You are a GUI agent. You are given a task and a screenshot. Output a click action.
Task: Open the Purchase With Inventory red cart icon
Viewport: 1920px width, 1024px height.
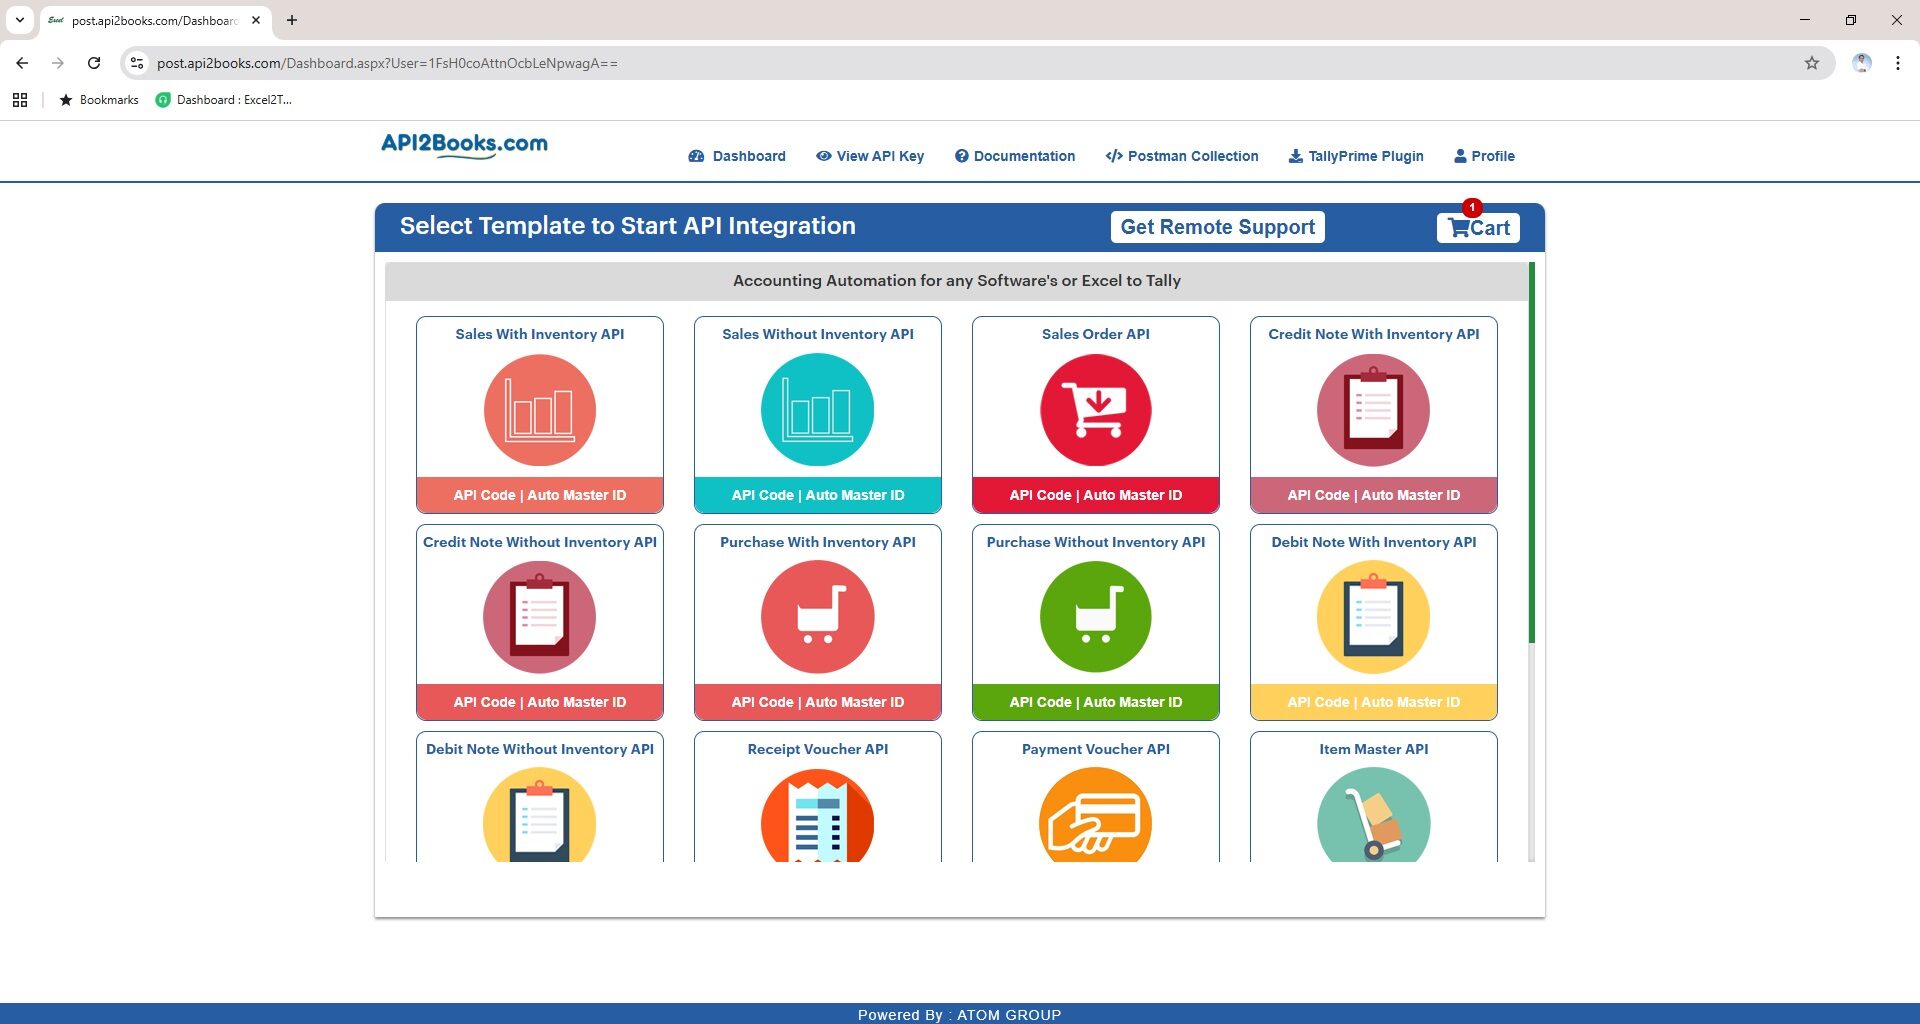[x=818, y=617]
